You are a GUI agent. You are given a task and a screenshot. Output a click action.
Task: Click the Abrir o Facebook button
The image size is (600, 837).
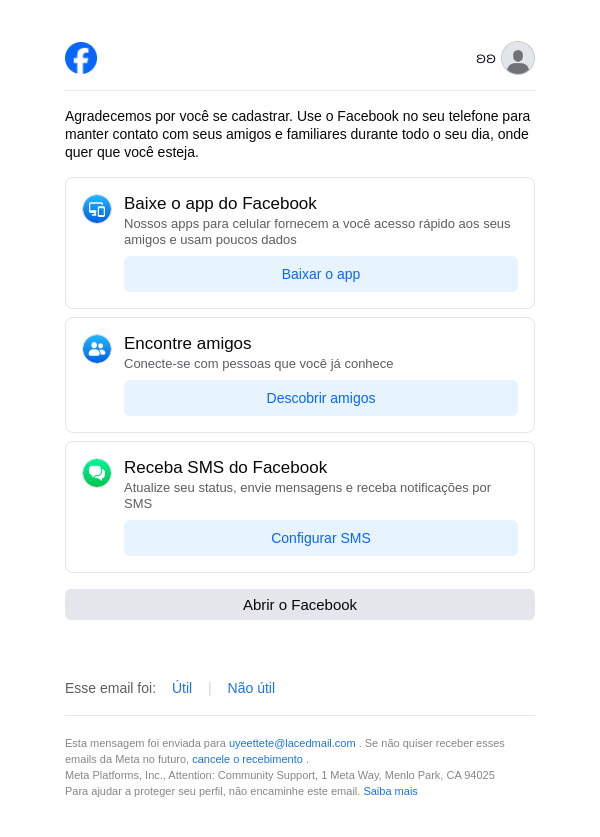click(300, 604)
